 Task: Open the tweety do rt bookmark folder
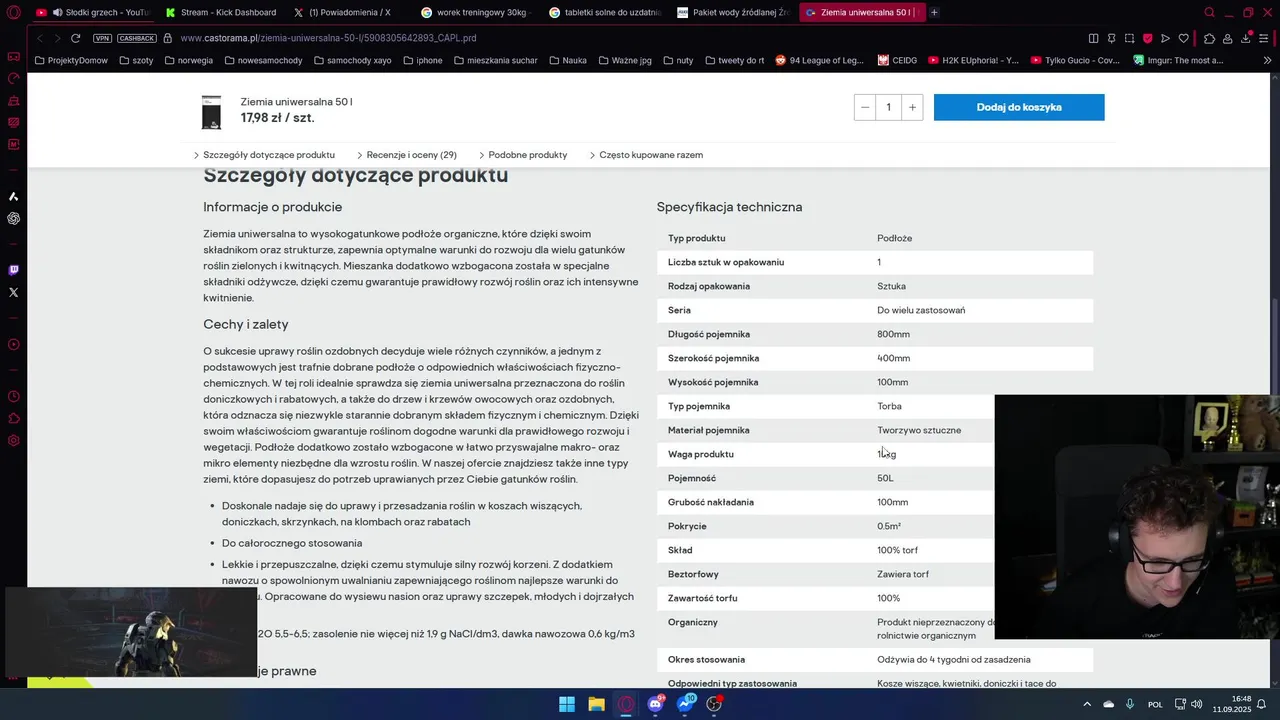click(x=735, y=60)
